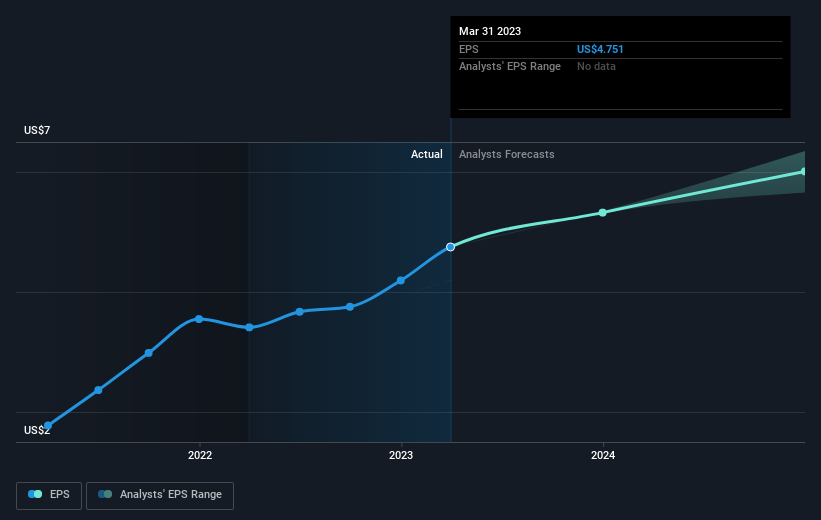Click the last forecast point at chart's right edge
821x520 pixels.
click(803, 171)
